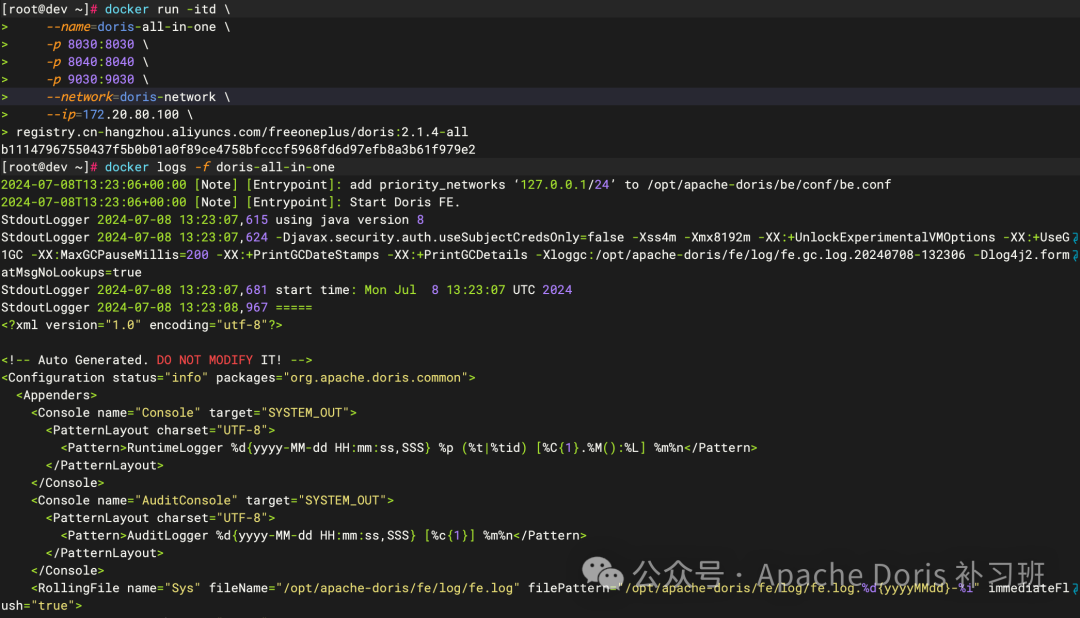Click the '-Djavax.security.auth.useSubjectCredsOnly=false' JVM option
Viewport: 1080px width, 618px height.
point(450,237)
